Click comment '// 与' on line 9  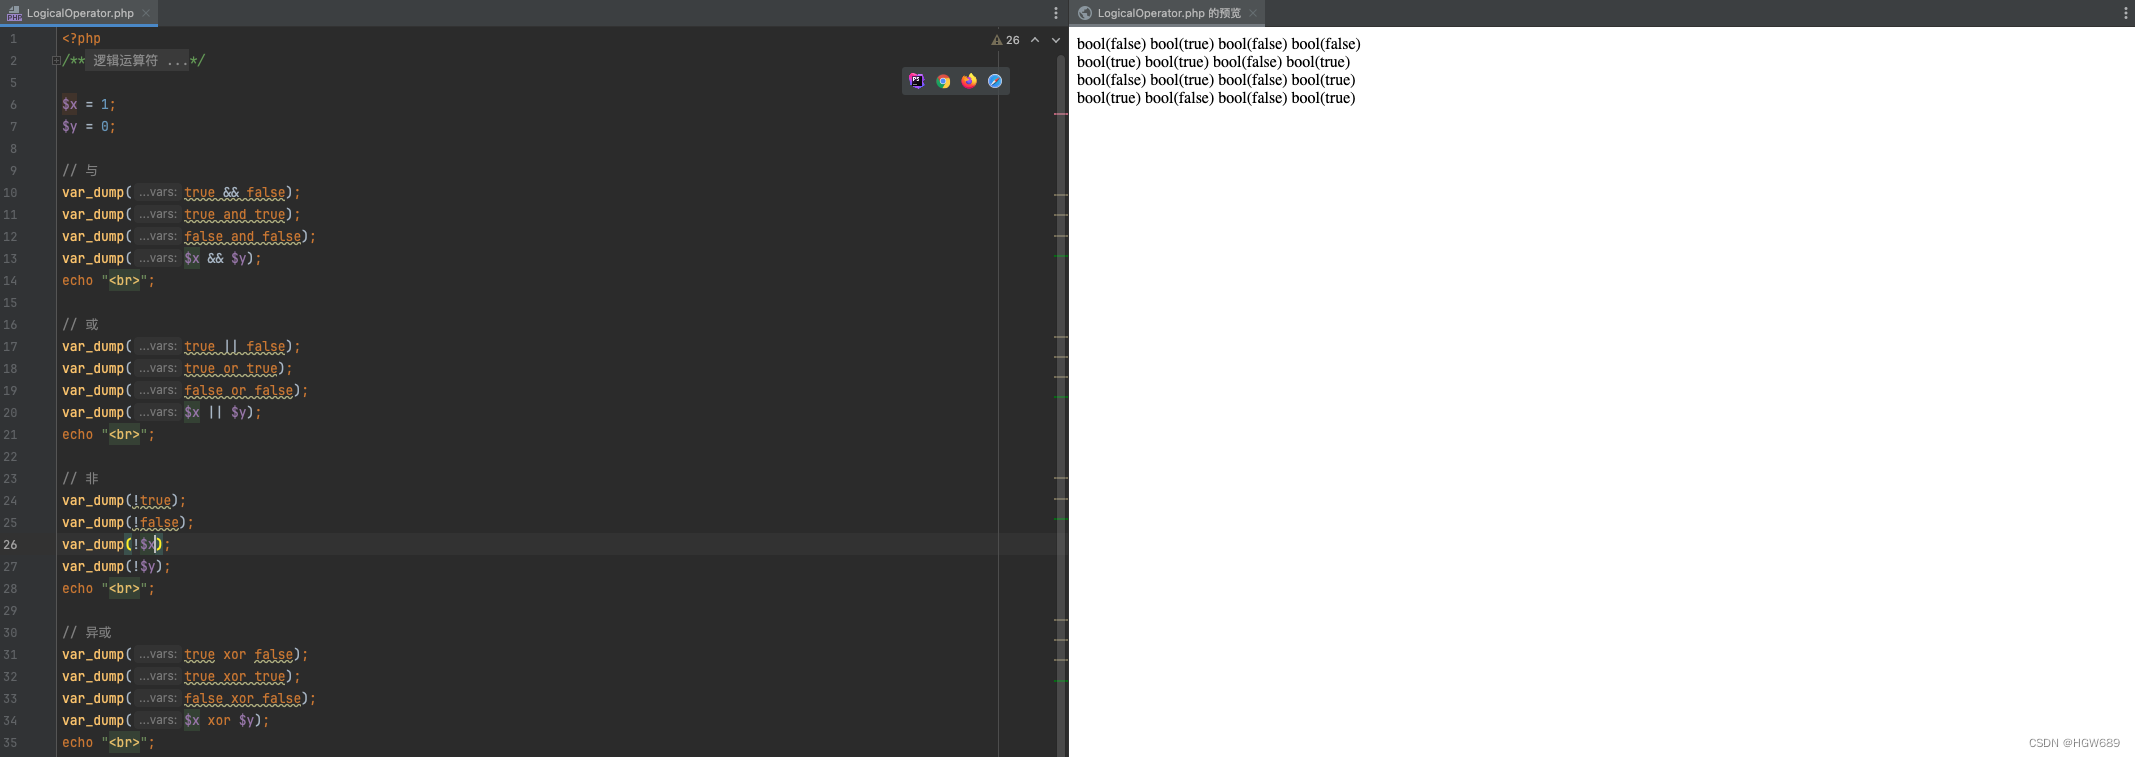80,171
